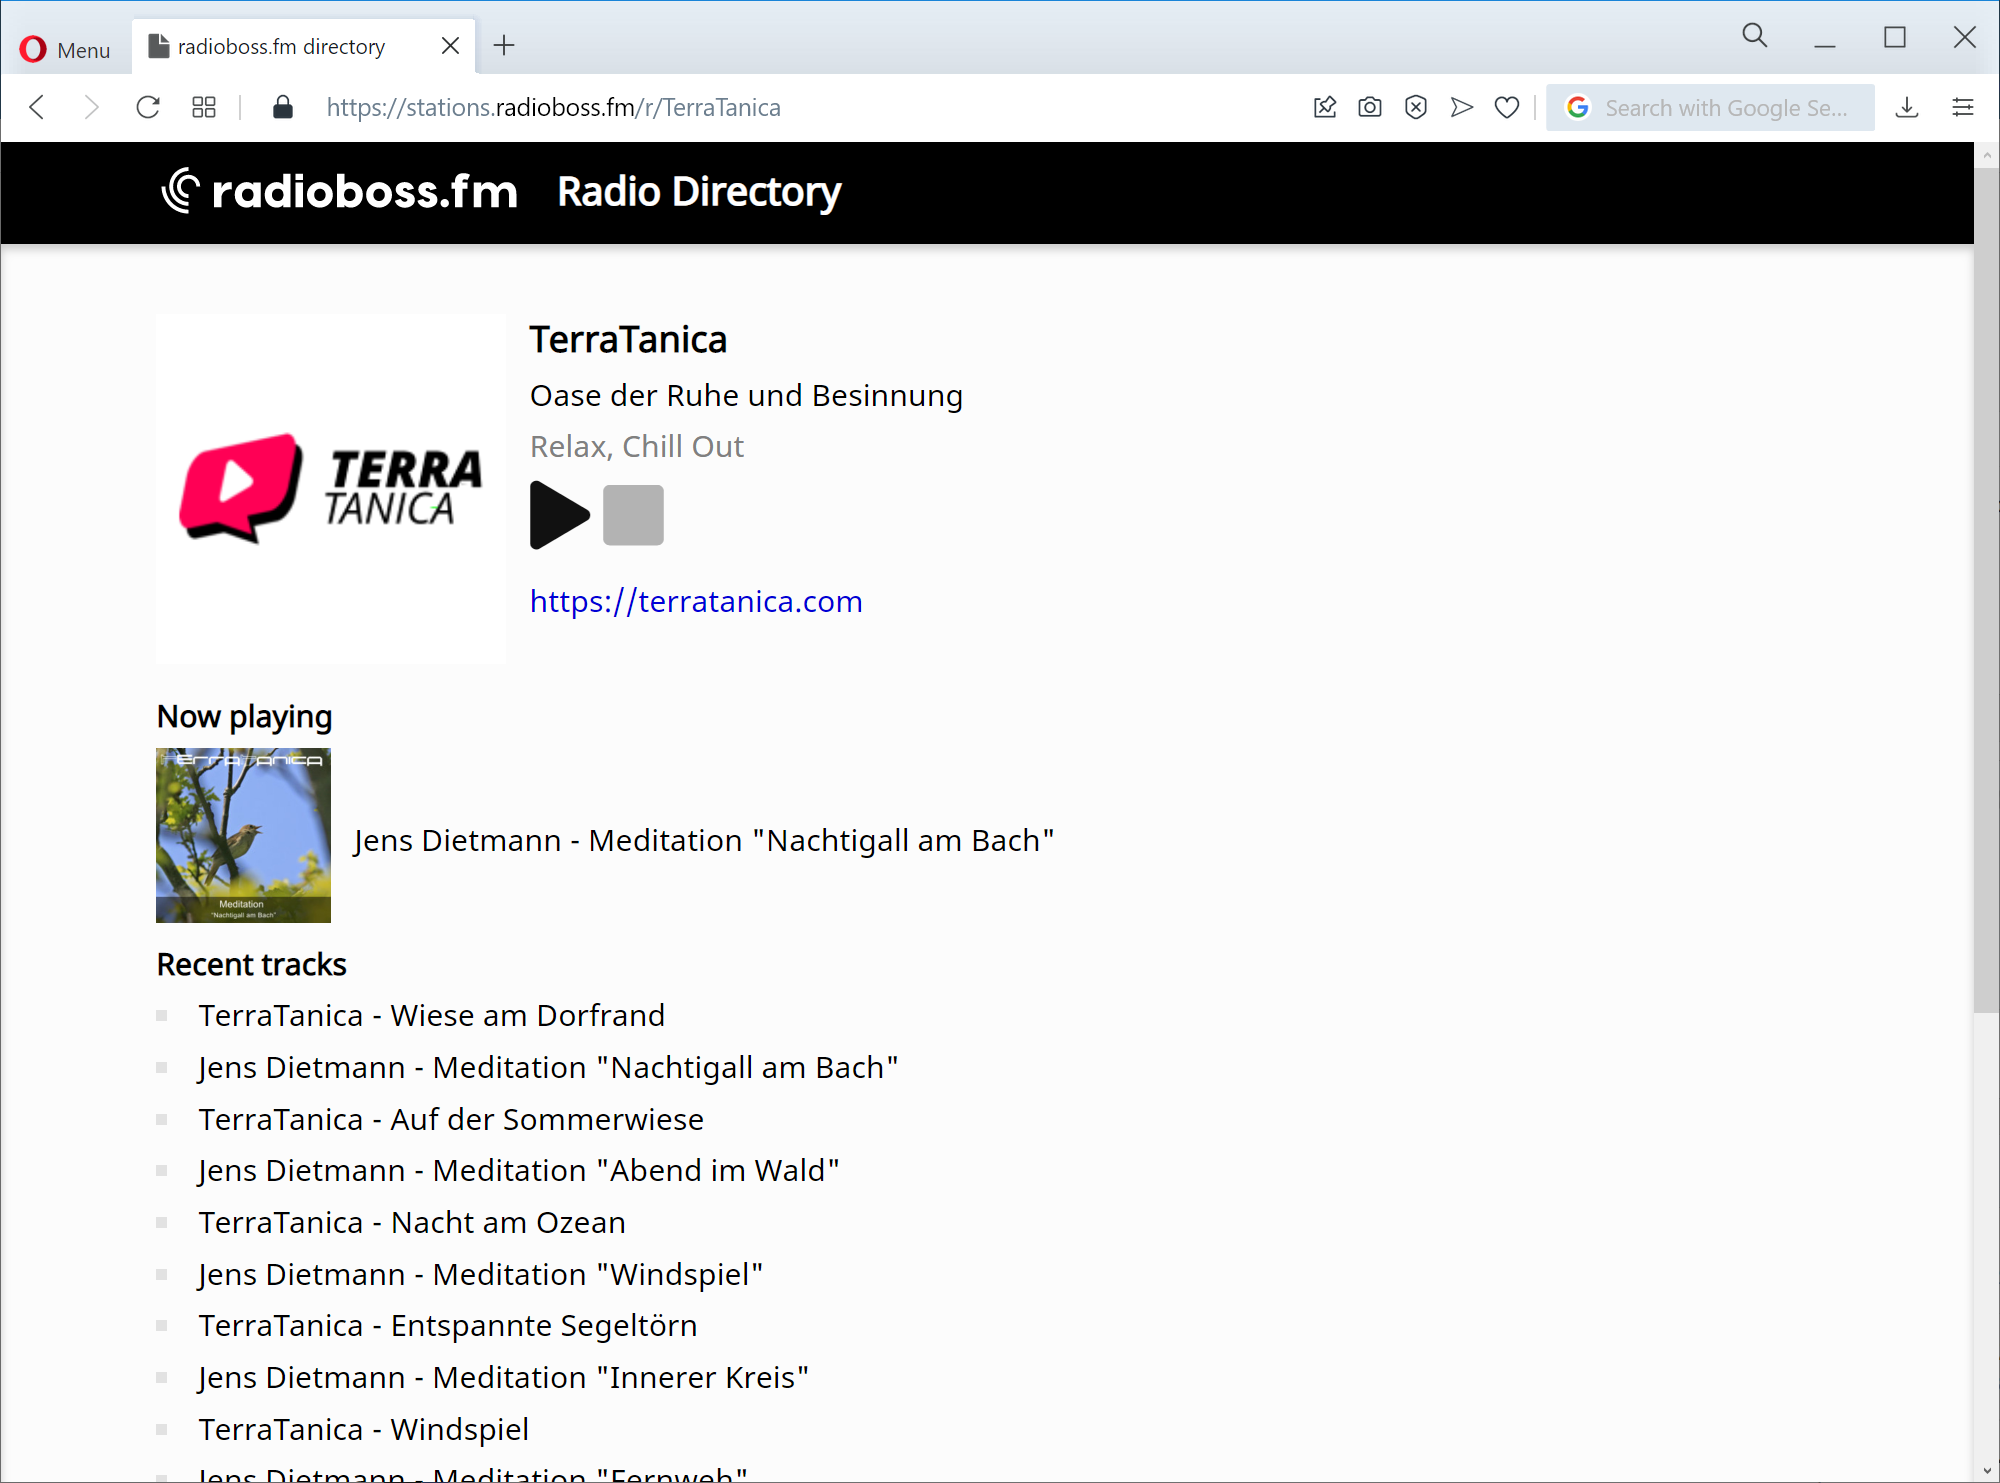Select recent track 'Nachtigall am Bach' in list
Screen dimensions: 2000x1483
tap(548, 1068)
